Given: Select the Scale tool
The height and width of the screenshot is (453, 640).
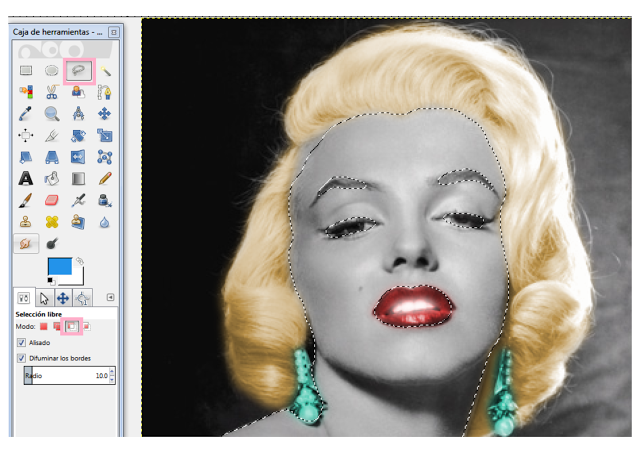Looking at the screenshot, I should pos(104,135).
